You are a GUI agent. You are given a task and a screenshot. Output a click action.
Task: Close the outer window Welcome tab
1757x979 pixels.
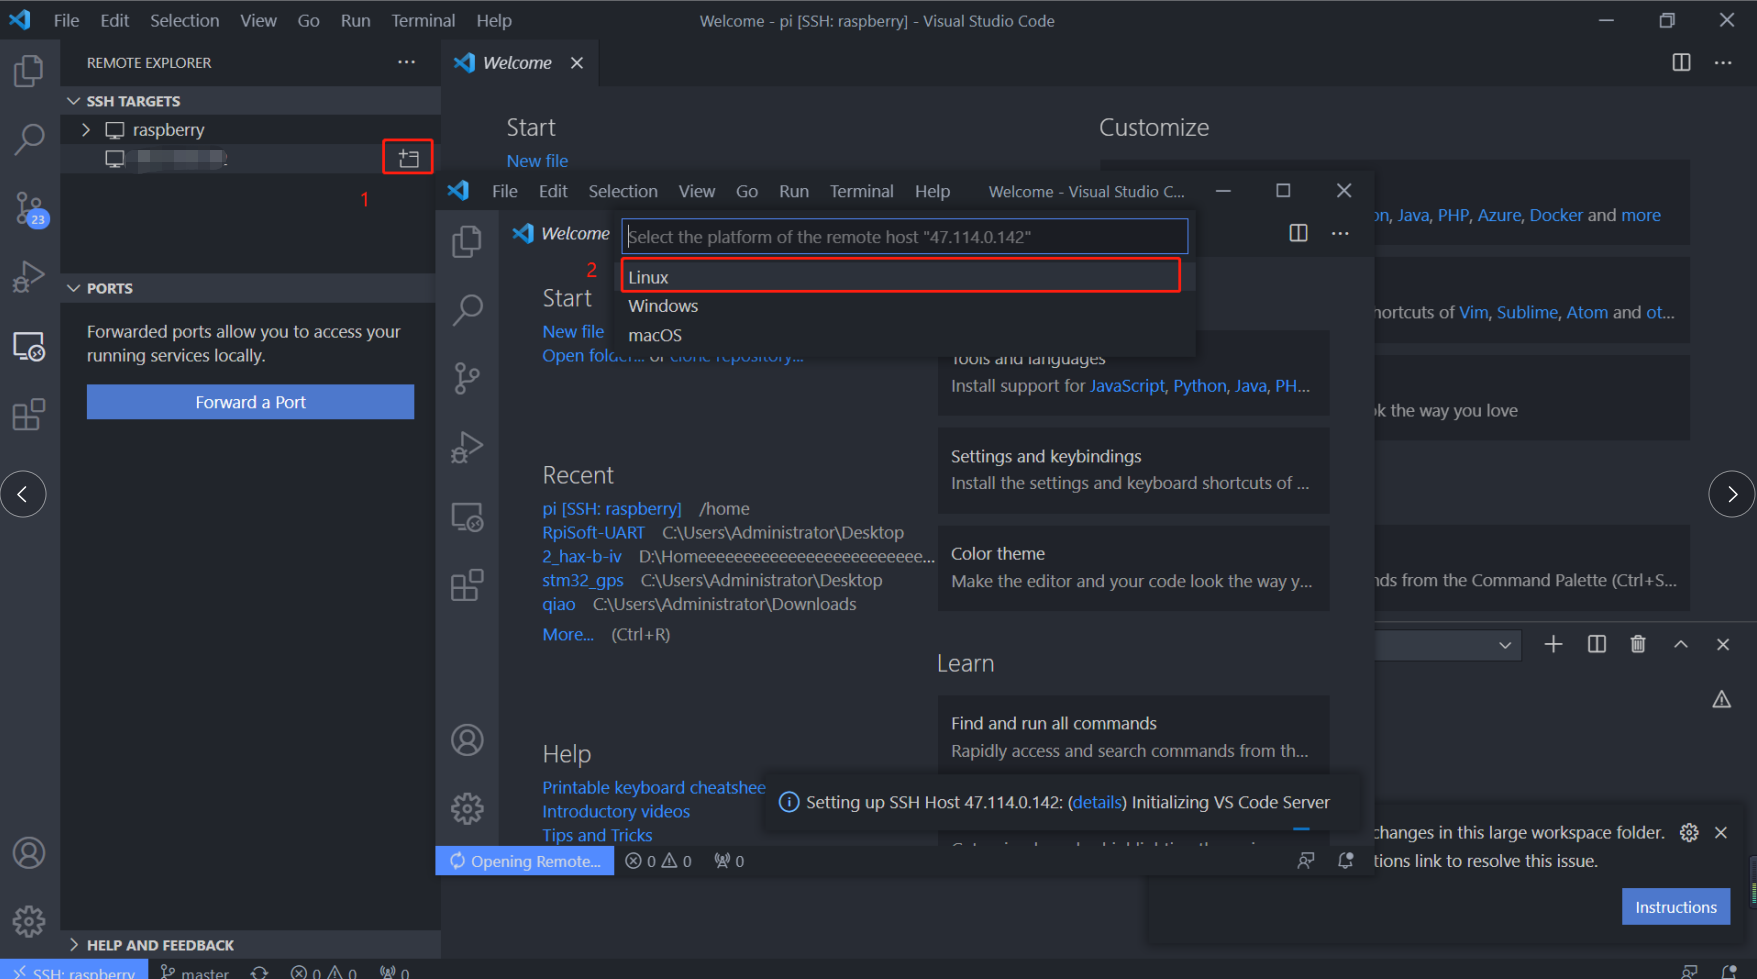(x=577, y=62)
